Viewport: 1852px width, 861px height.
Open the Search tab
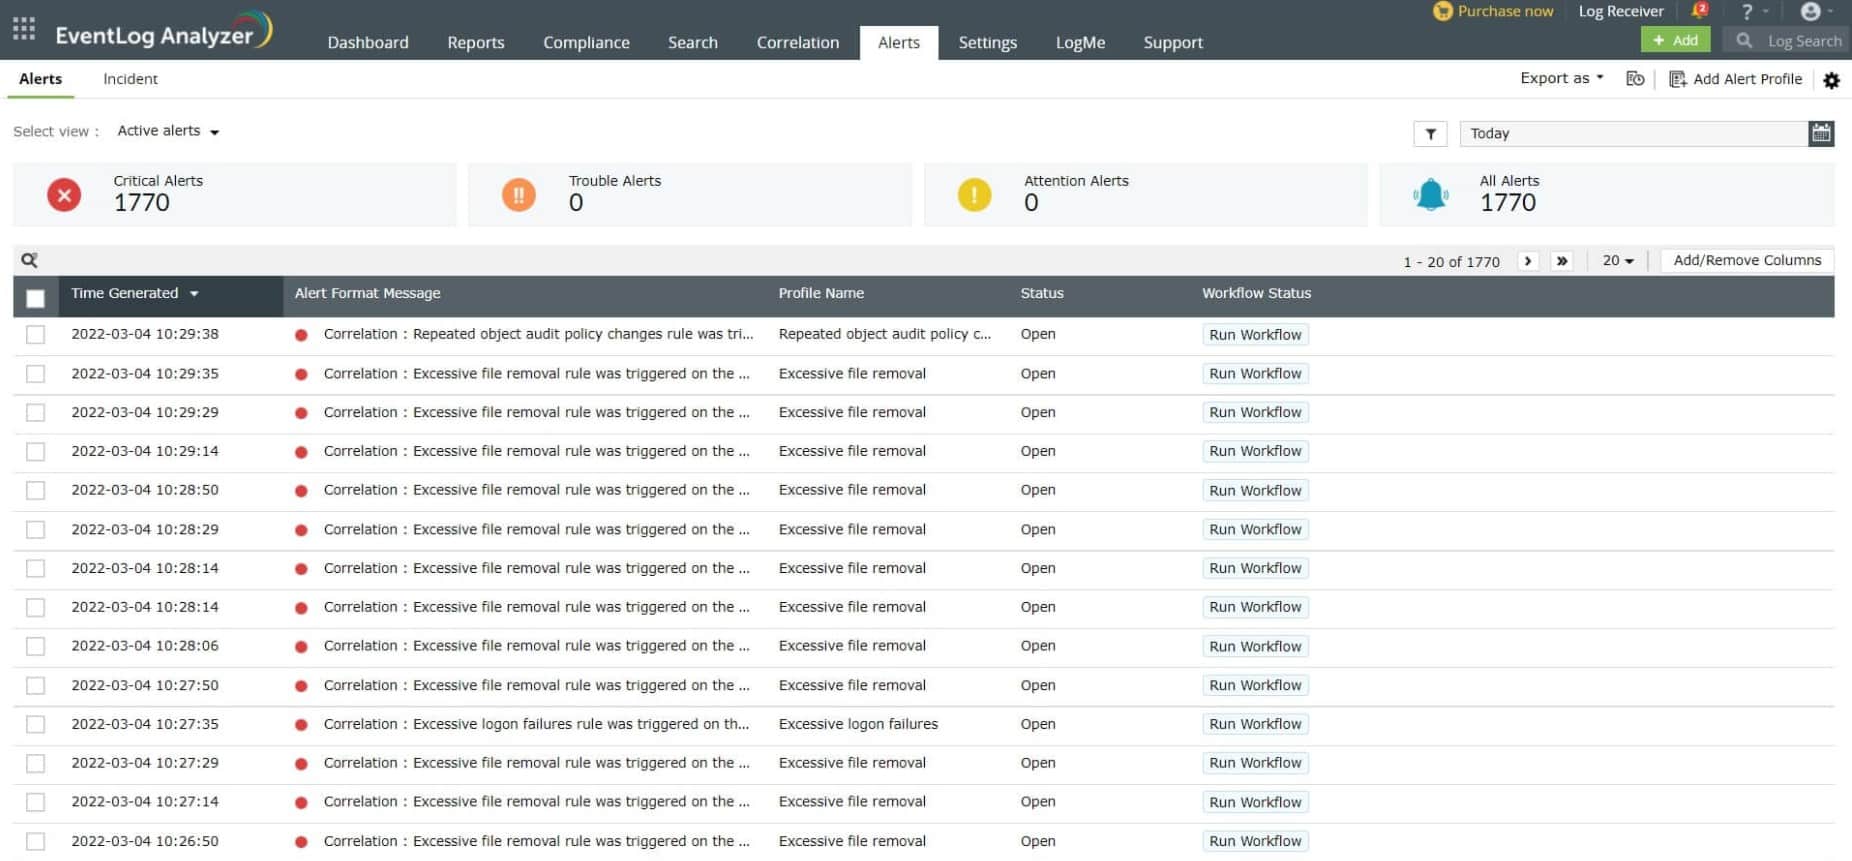693,42
